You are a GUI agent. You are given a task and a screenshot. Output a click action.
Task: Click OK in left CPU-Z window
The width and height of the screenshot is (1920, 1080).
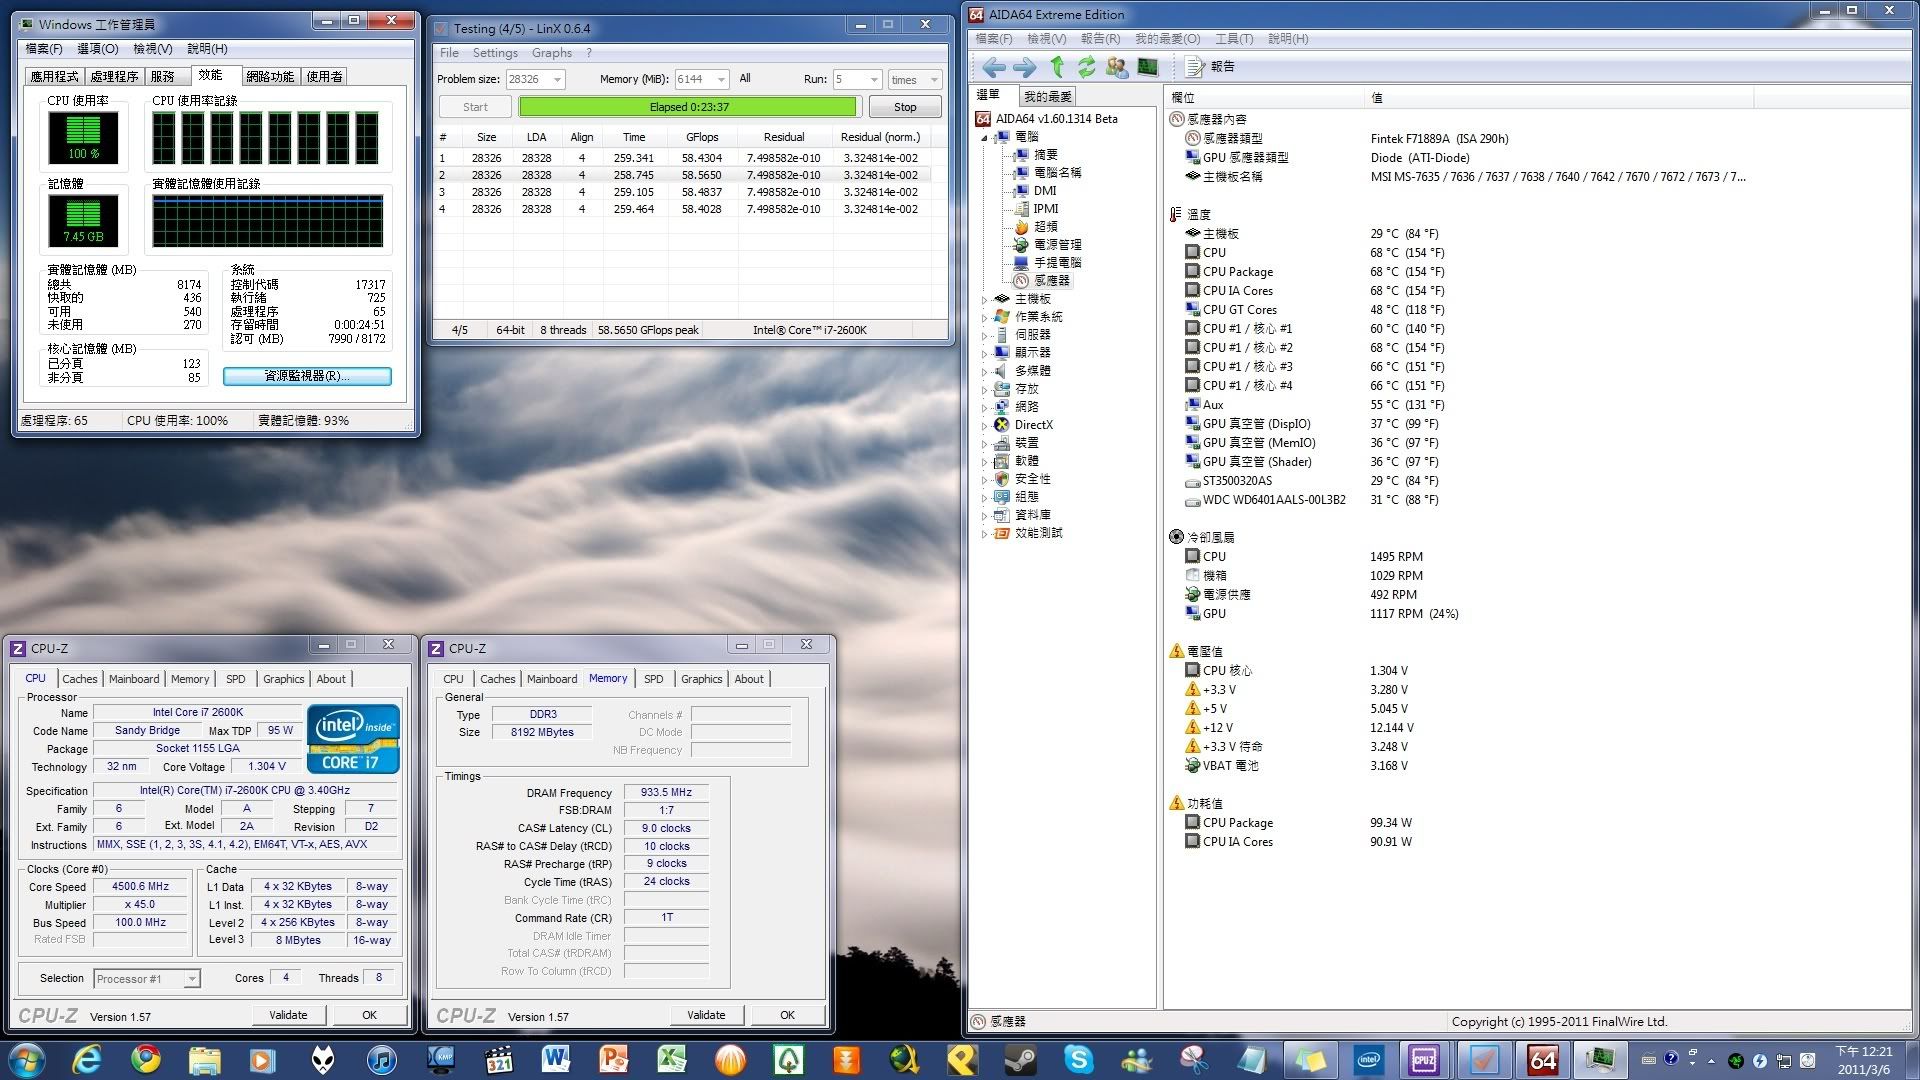point(370,1015)
